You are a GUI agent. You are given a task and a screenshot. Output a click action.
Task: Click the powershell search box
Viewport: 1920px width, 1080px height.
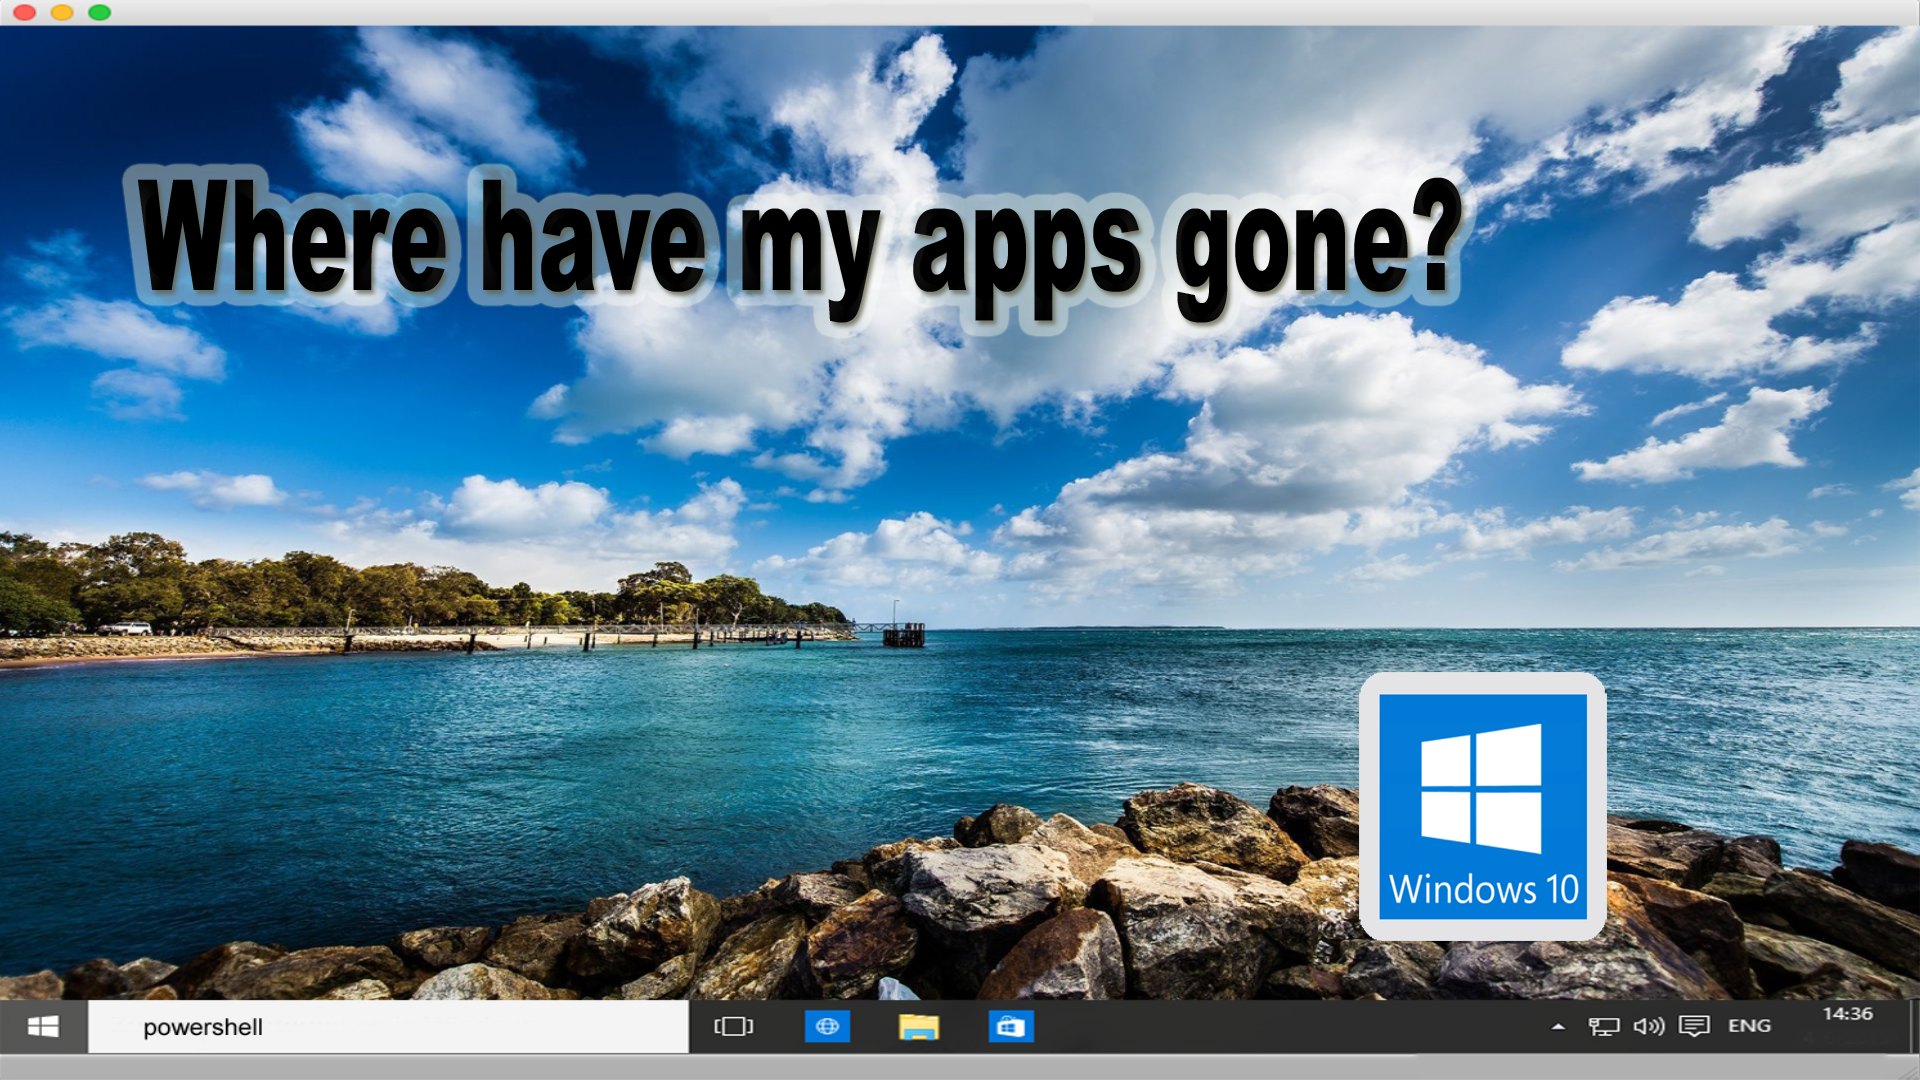[x=388, y=1027]
